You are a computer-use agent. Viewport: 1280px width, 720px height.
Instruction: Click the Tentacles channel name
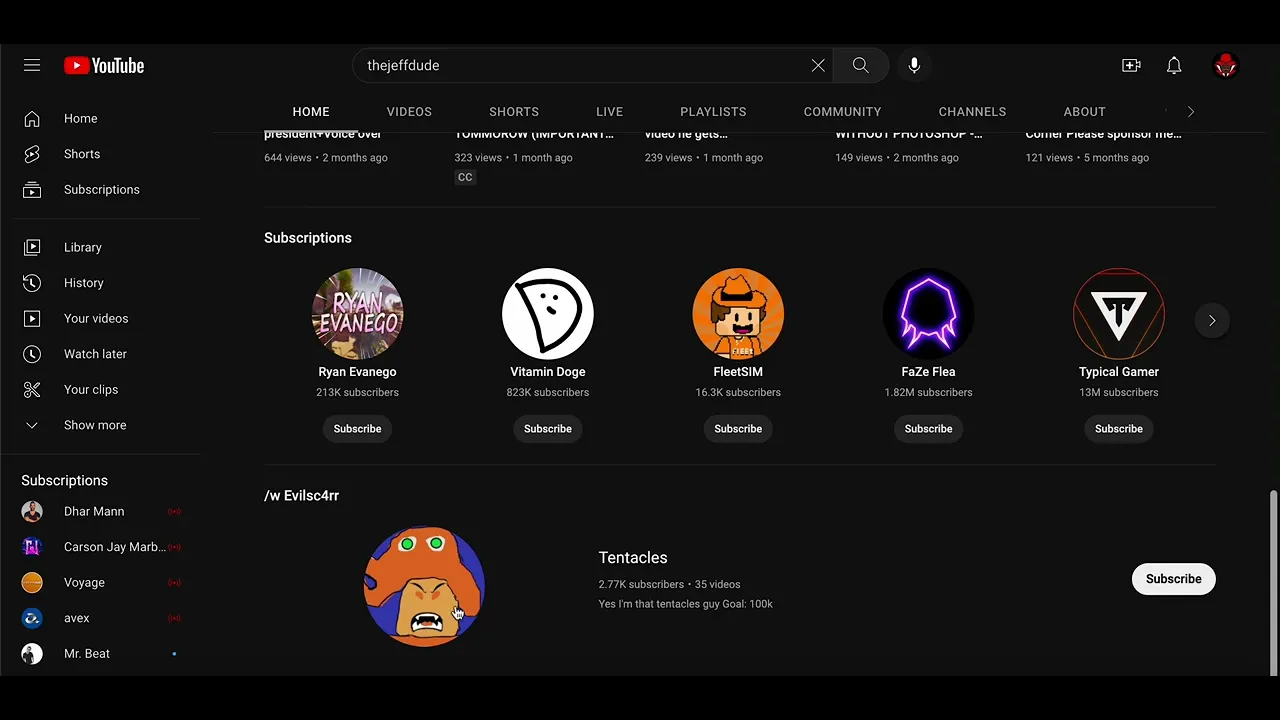(x=633, y=558)
